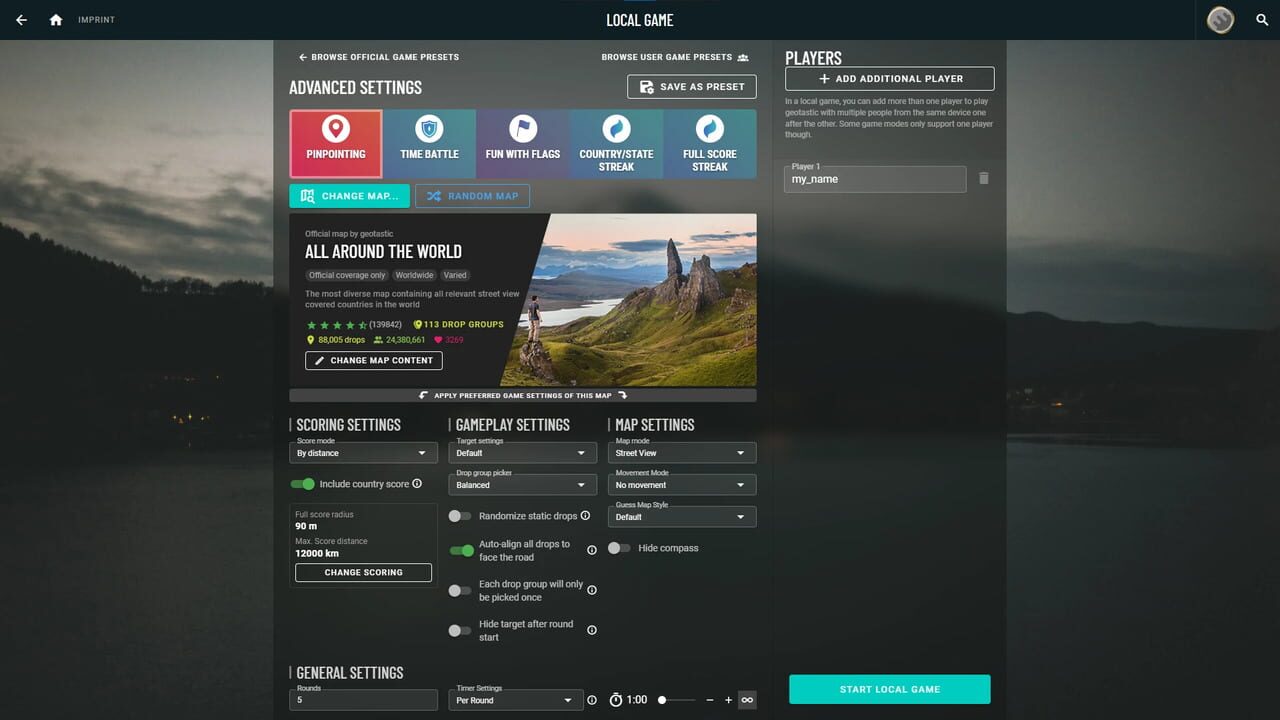Viewport: 1280px width, 720px height.
Task: Enable infinite time with infinity icon
Action: (x=746, y=700)
